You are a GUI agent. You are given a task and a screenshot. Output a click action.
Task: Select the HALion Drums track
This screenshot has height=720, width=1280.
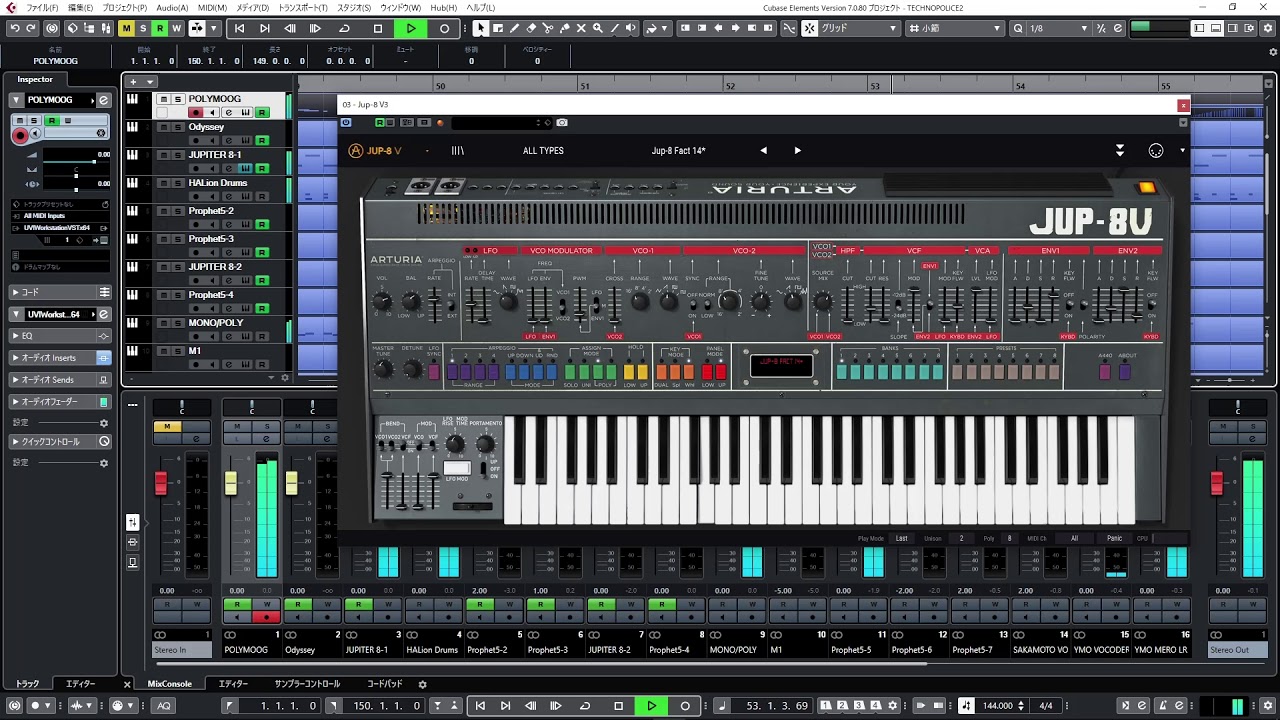point(218,183)
